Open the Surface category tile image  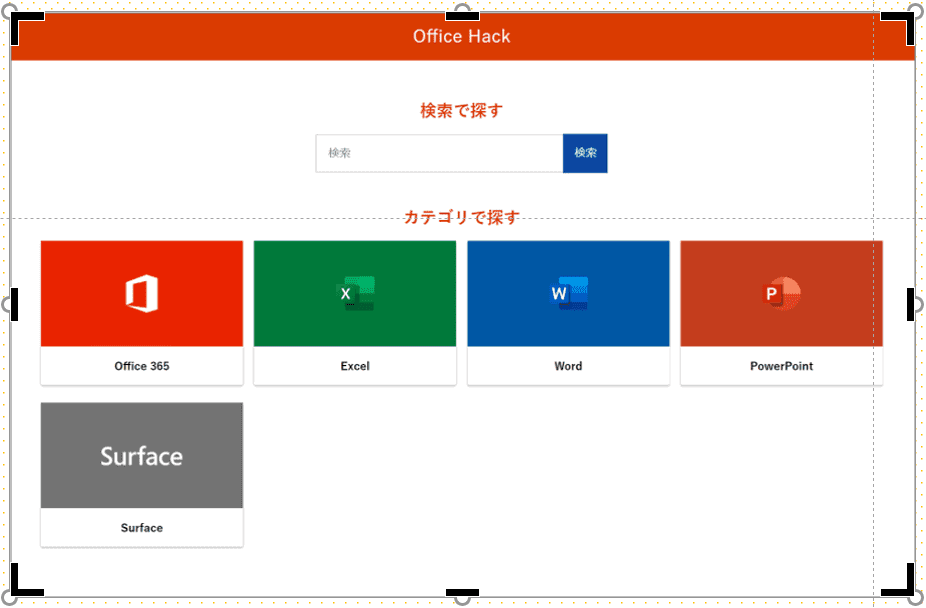(142, 455)
